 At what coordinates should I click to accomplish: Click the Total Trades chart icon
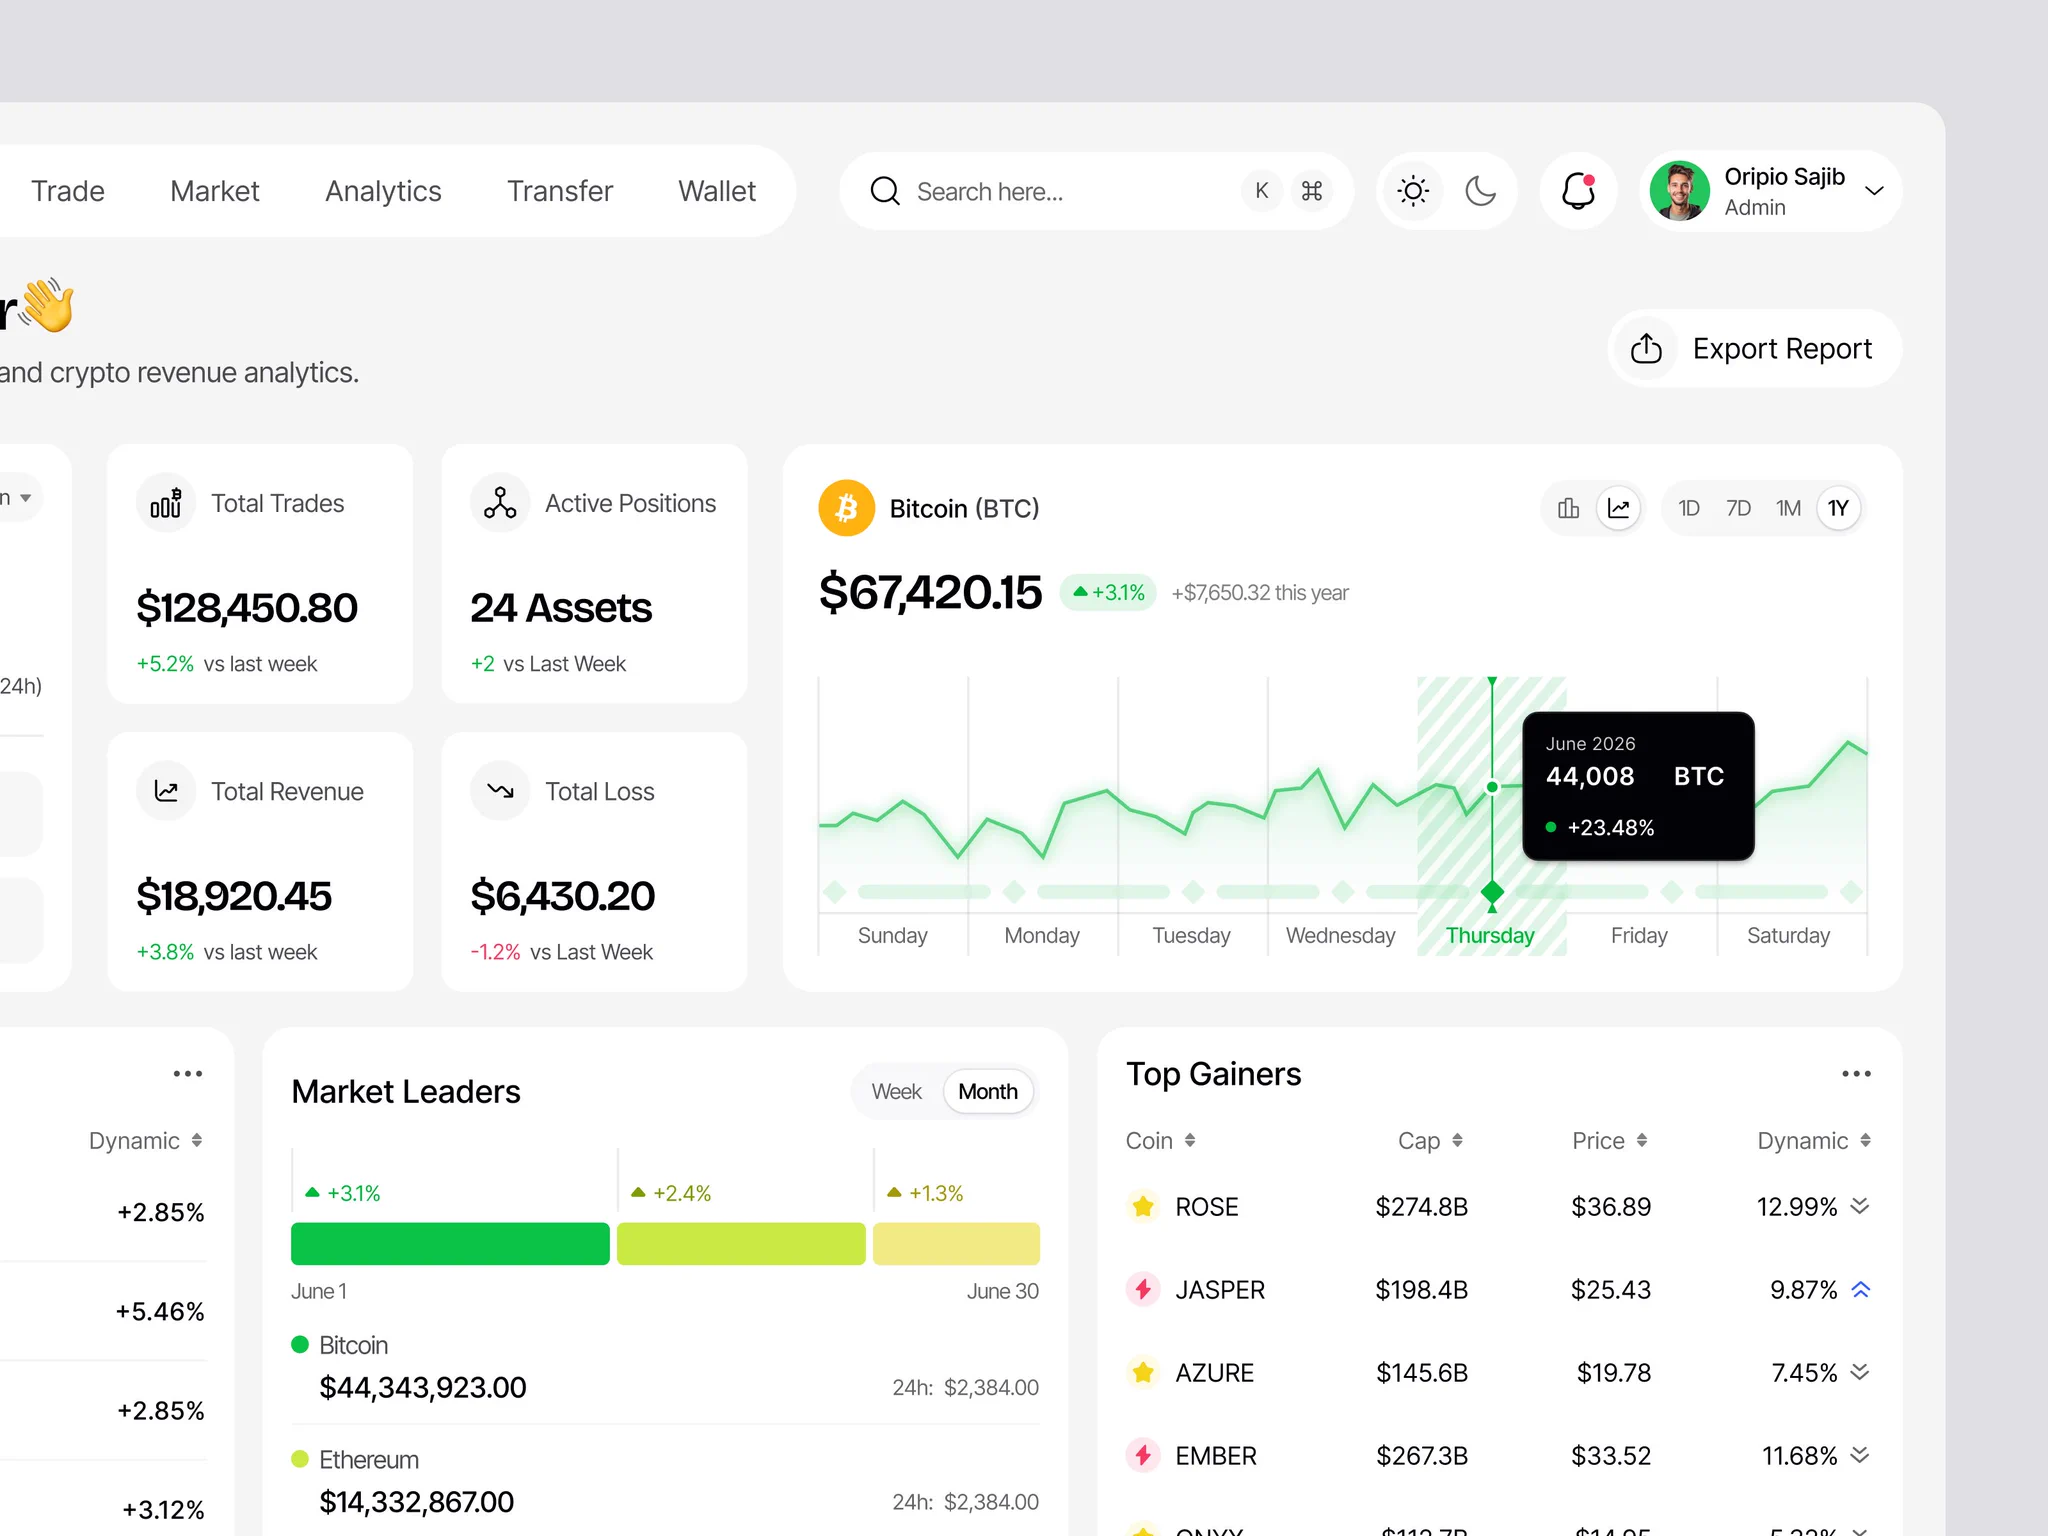tap(166, 503)
